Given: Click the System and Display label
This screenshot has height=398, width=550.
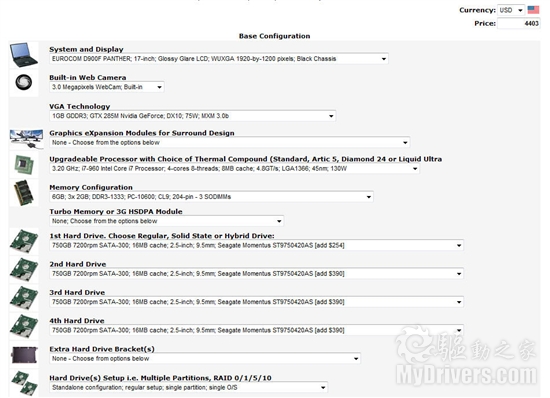Looking at the screenshot, I should 86,49.
